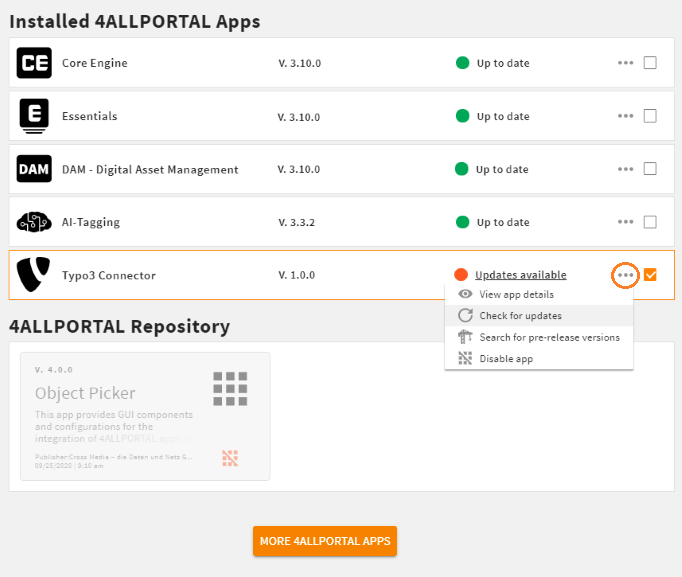The width and height of the screenshot is (682, 577).
Task: Click the Updates available link
Action: pos(521,275)
